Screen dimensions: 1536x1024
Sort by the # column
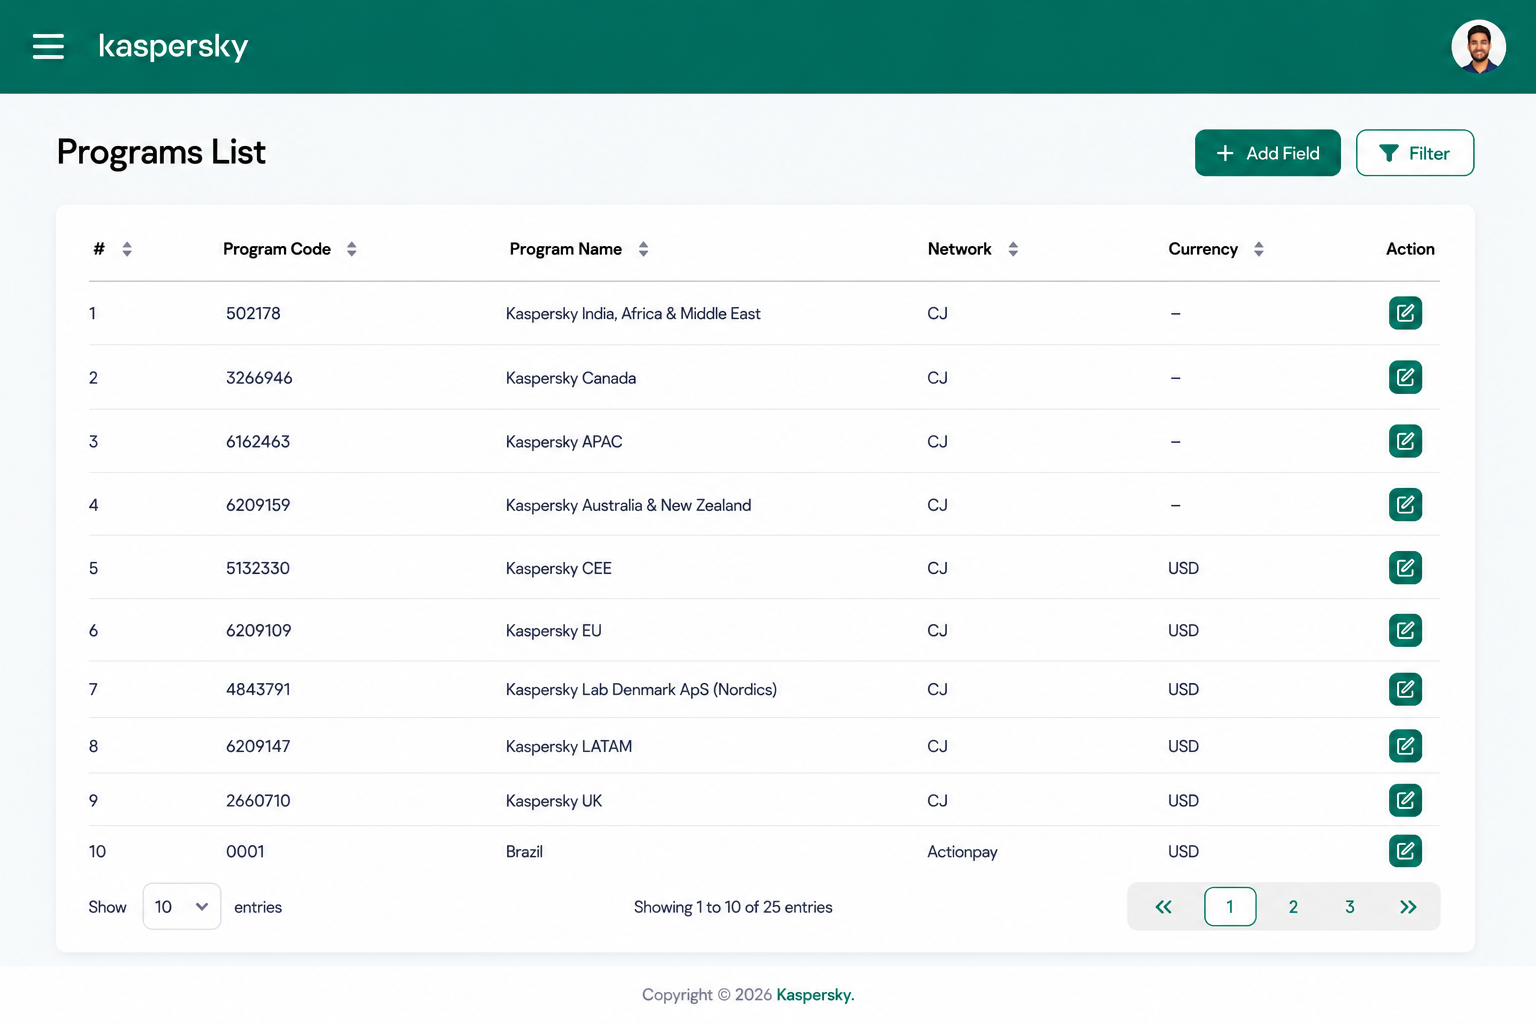[x=127, y=249]
